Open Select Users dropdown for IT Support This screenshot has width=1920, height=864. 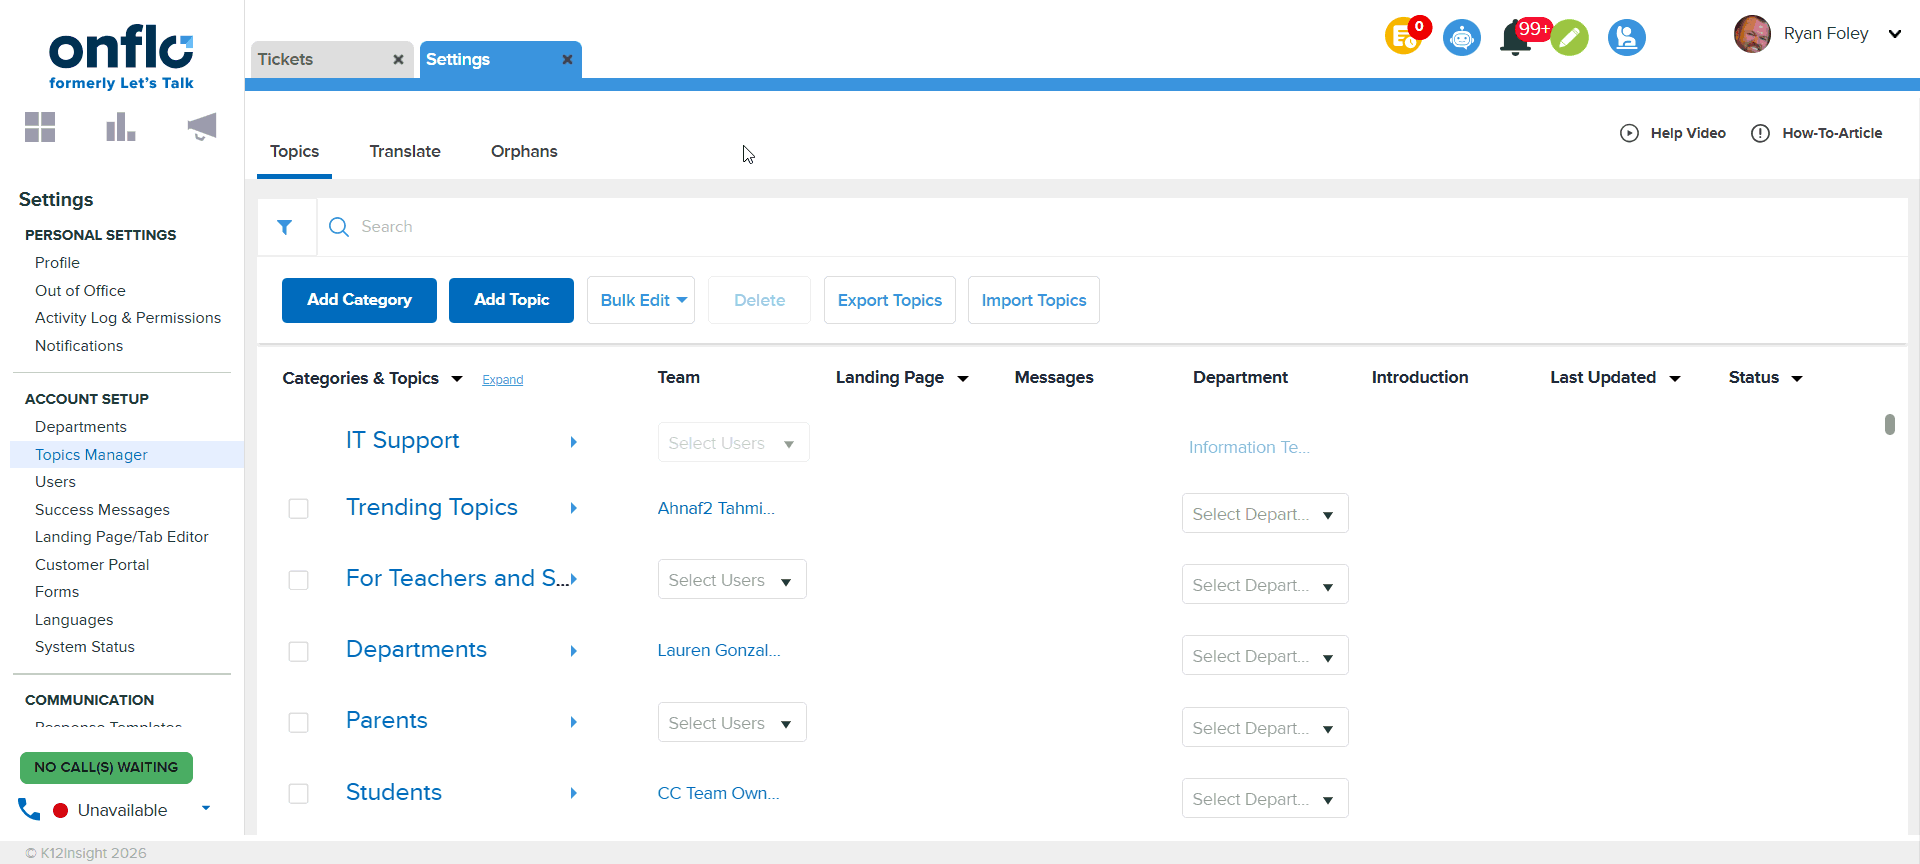733,442
